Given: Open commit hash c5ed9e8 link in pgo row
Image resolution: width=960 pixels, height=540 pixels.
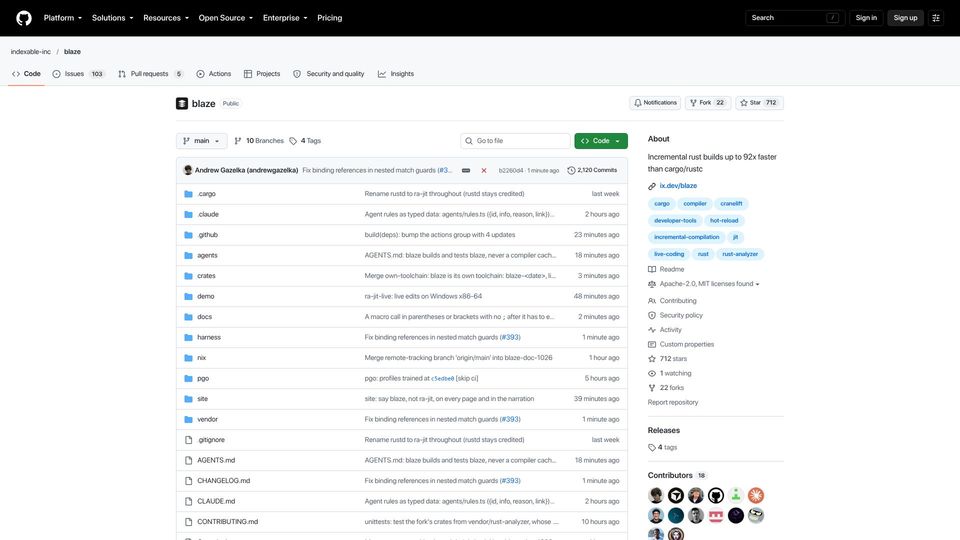Looking at the screenshot, I should [443, 378].
